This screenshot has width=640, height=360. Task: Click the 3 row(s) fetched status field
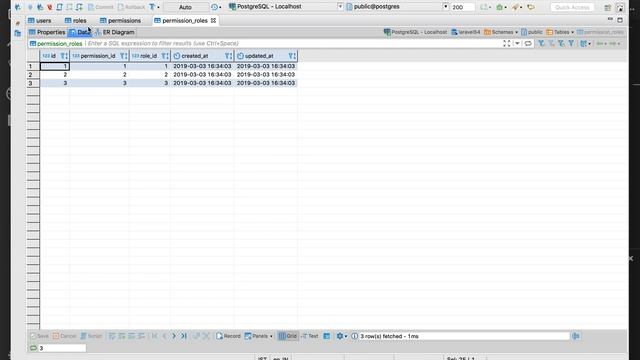463,336
